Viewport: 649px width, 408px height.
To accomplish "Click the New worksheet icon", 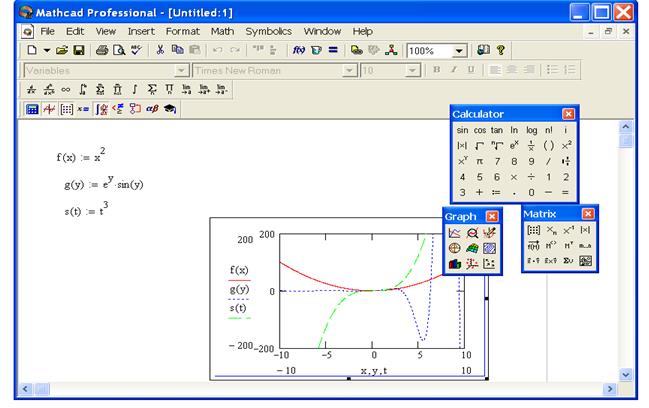I will [32, 50].
